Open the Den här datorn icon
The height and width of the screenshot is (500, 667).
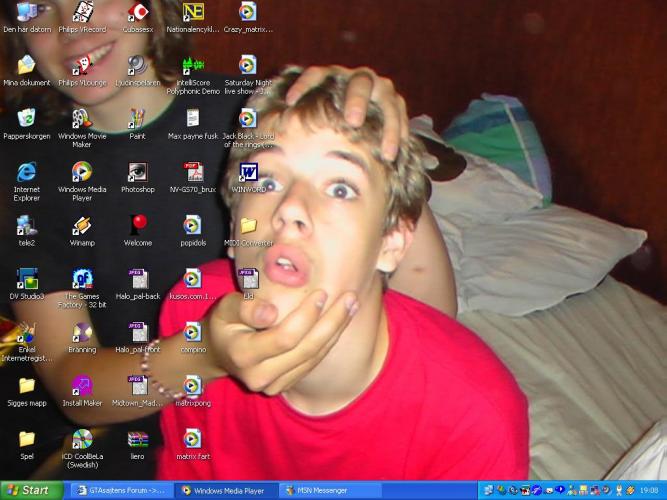coord(27,12)
